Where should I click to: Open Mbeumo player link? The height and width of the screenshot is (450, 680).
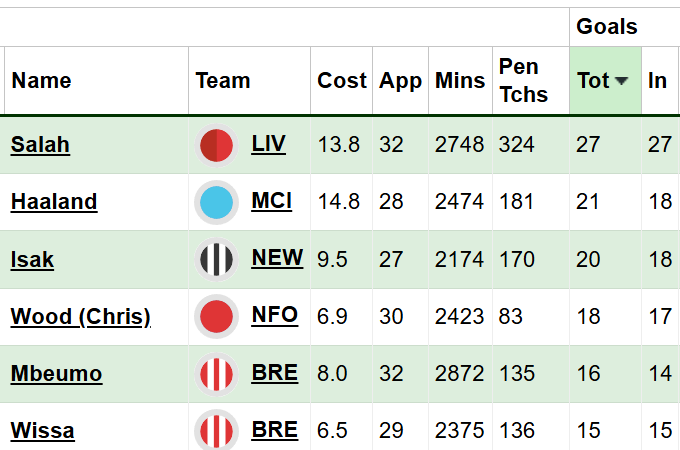point(56,374)
